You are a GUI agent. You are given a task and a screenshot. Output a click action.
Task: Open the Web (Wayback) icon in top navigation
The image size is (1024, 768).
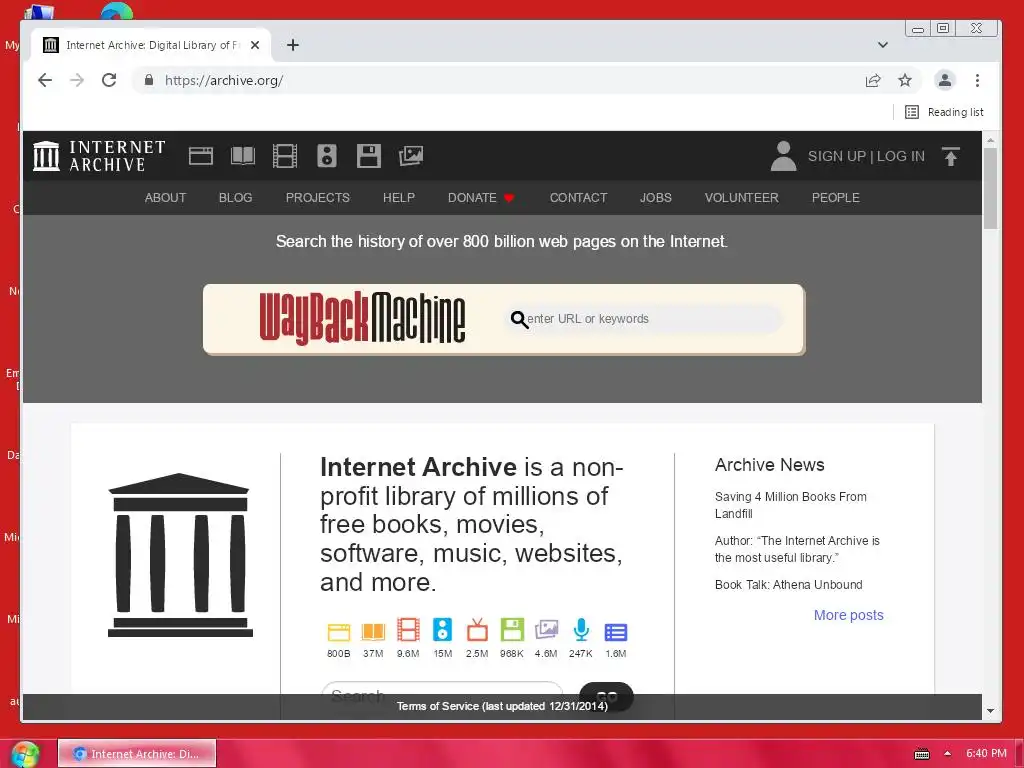200,156
